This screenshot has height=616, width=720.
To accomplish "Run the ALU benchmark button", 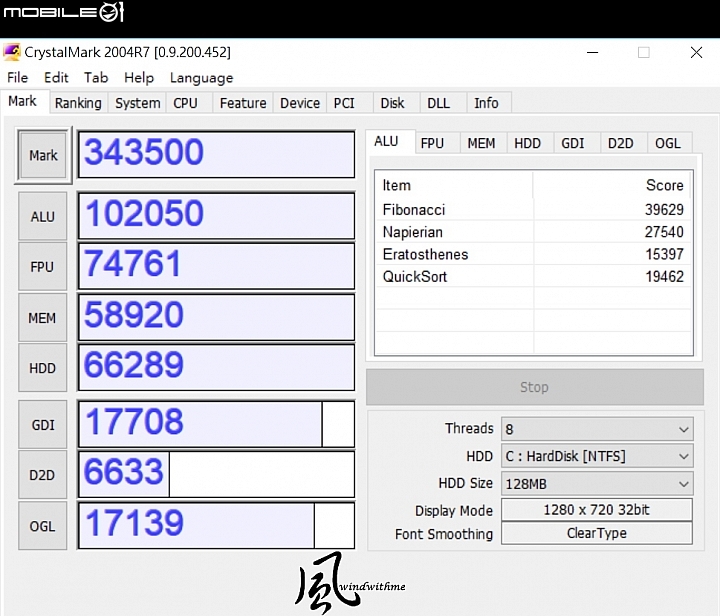I will (43, 216).
